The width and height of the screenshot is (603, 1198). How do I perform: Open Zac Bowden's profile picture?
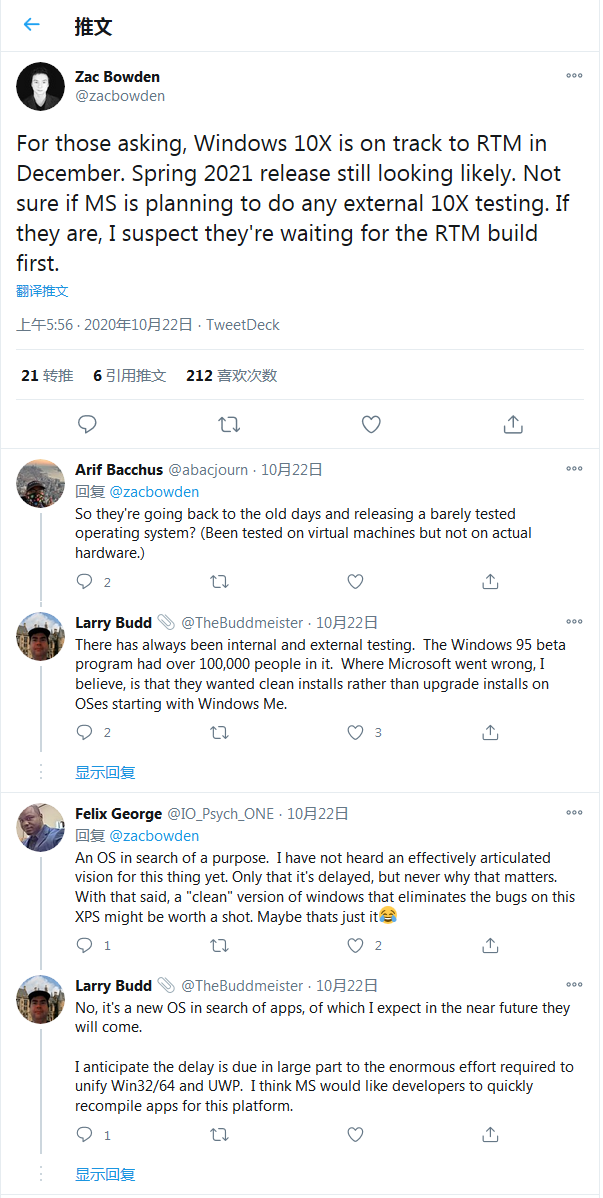point(41,86)
